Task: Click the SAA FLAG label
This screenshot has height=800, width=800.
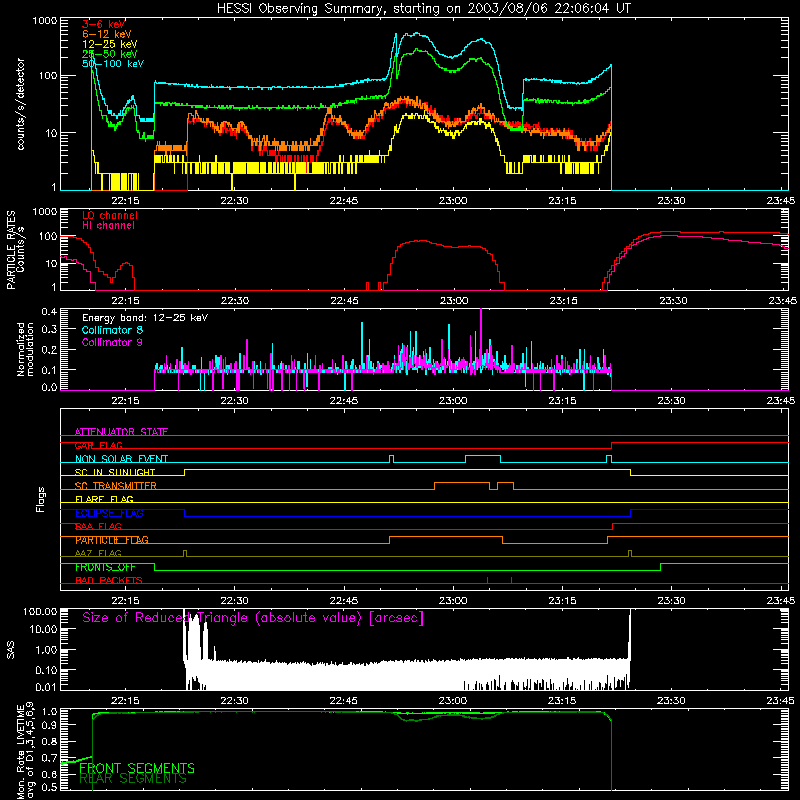Action: (98, 526)
